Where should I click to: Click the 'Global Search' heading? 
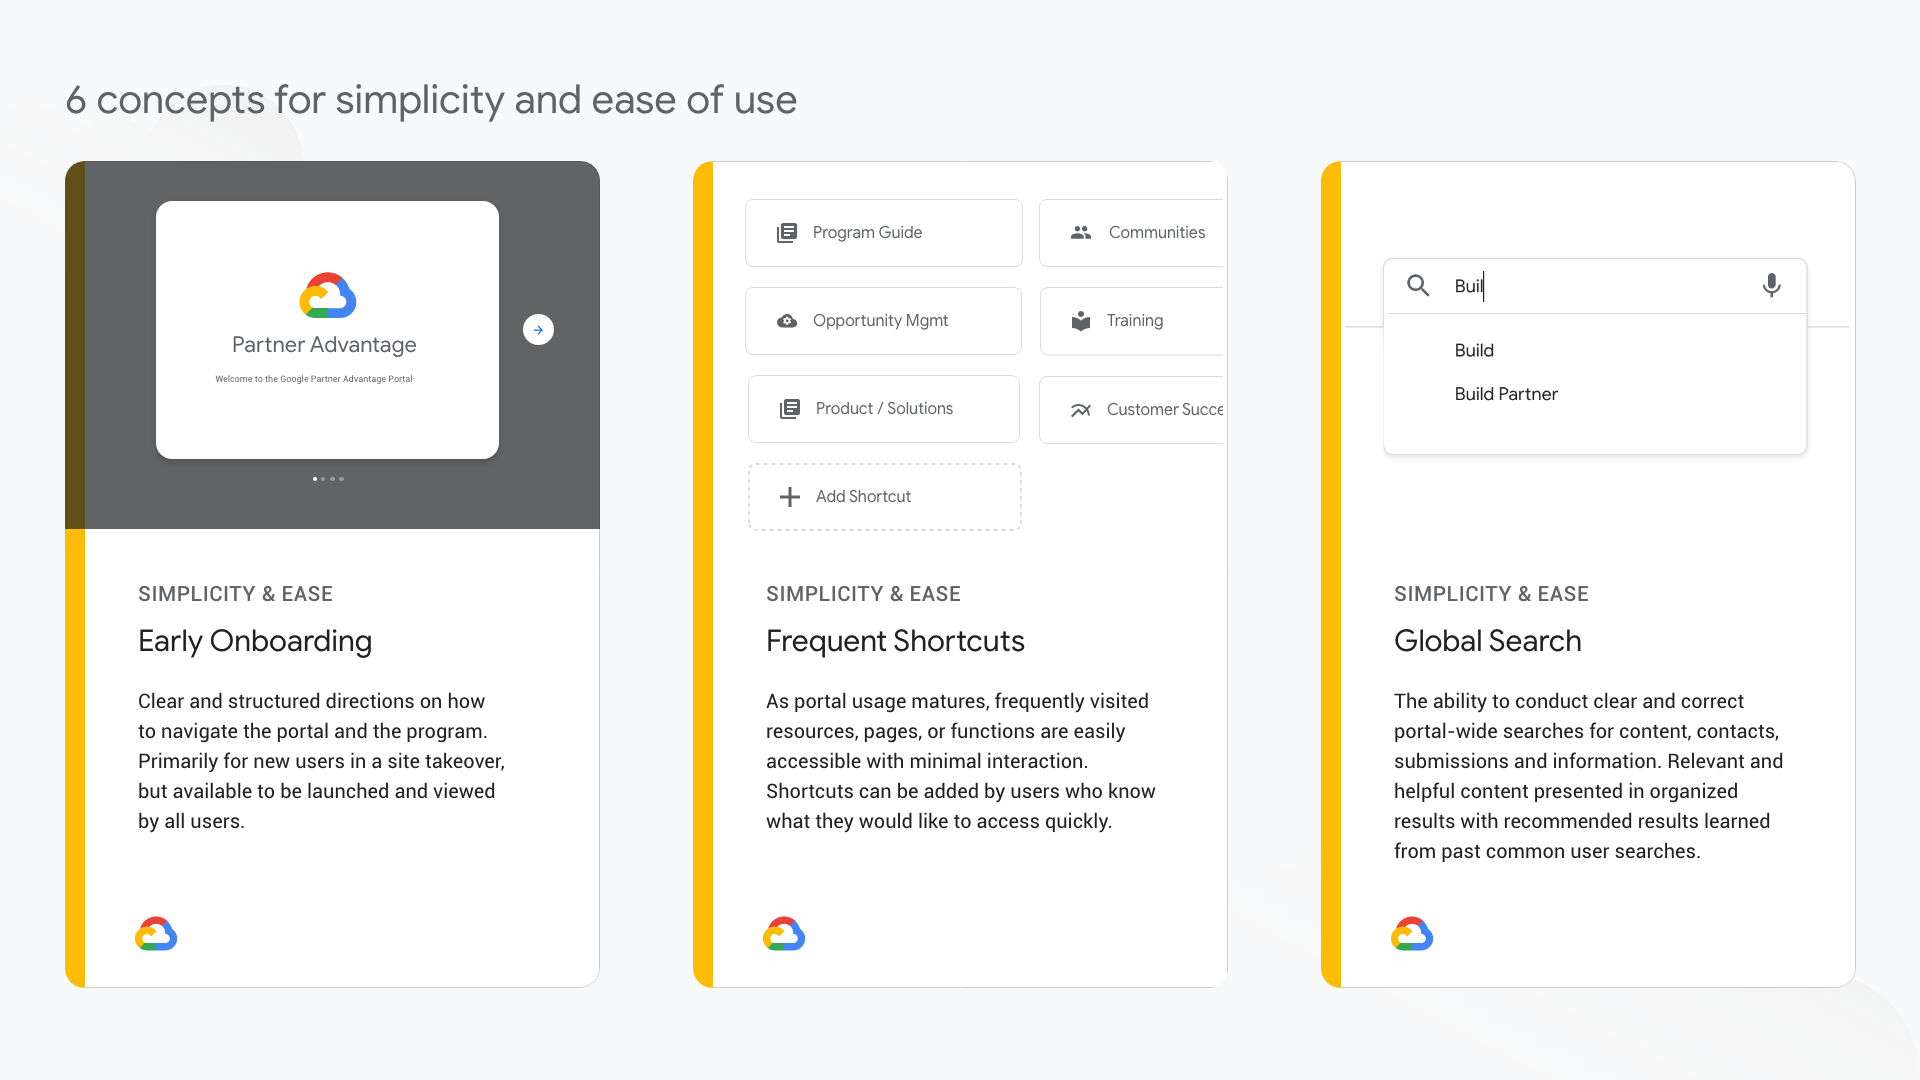[1488, 641]
